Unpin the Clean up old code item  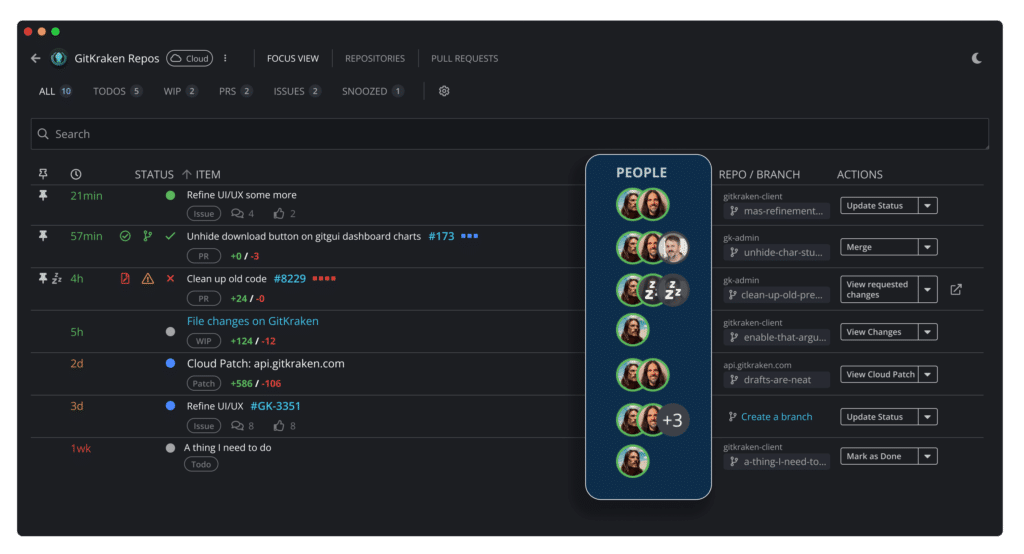pos(42,278)
